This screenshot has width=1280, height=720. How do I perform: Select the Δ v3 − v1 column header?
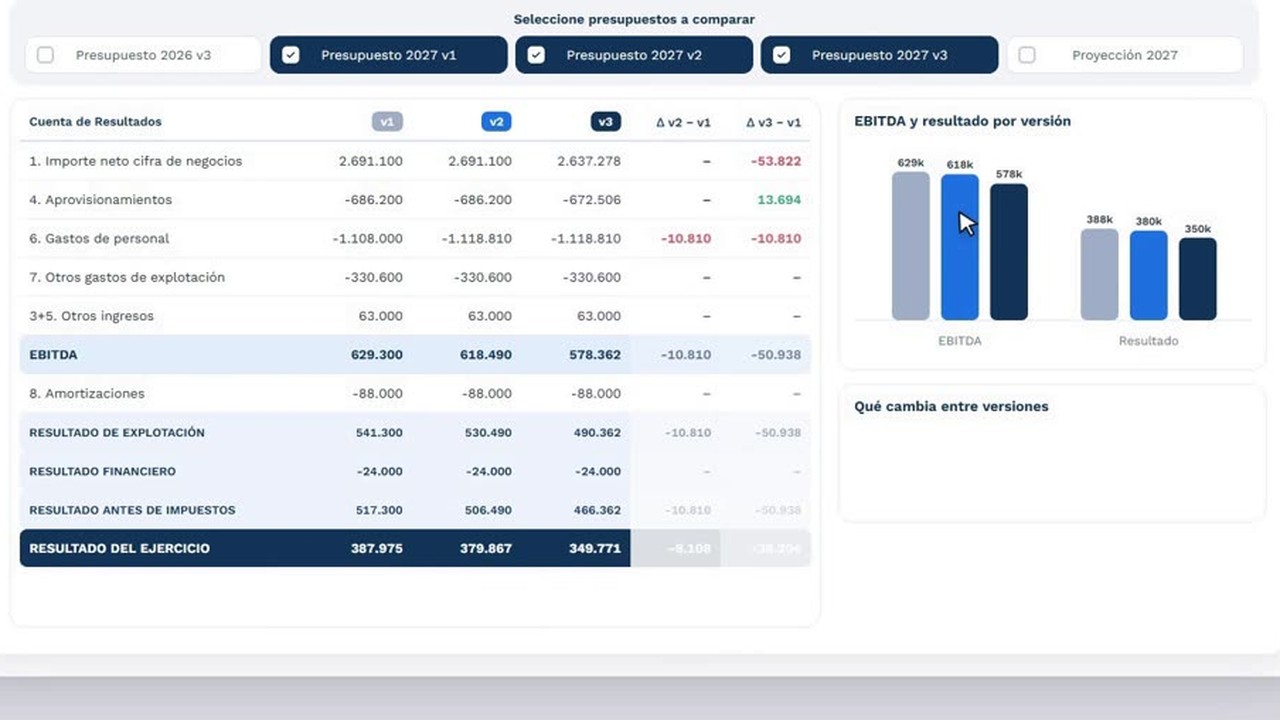[774, 122]
